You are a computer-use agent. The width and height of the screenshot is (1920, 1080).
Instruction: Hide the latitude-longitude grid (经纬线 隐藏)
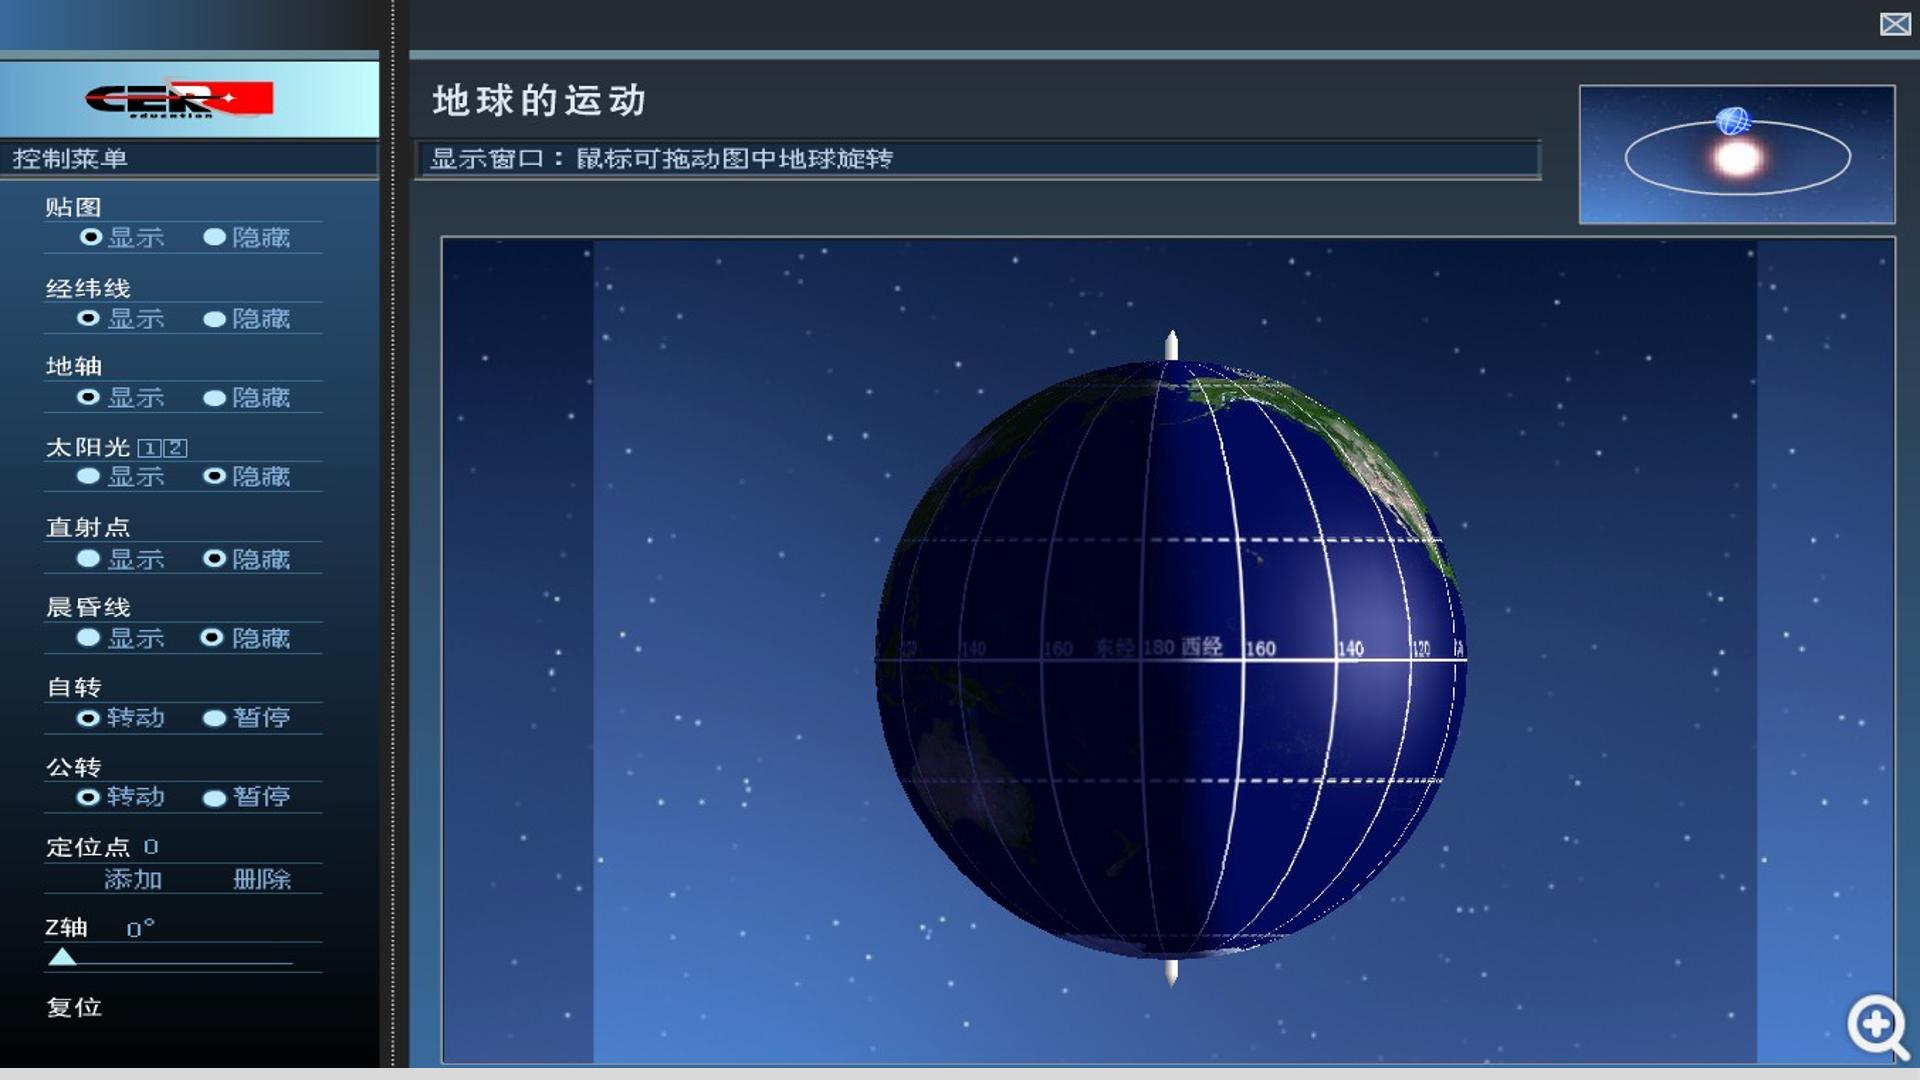[x=246, y=318]
